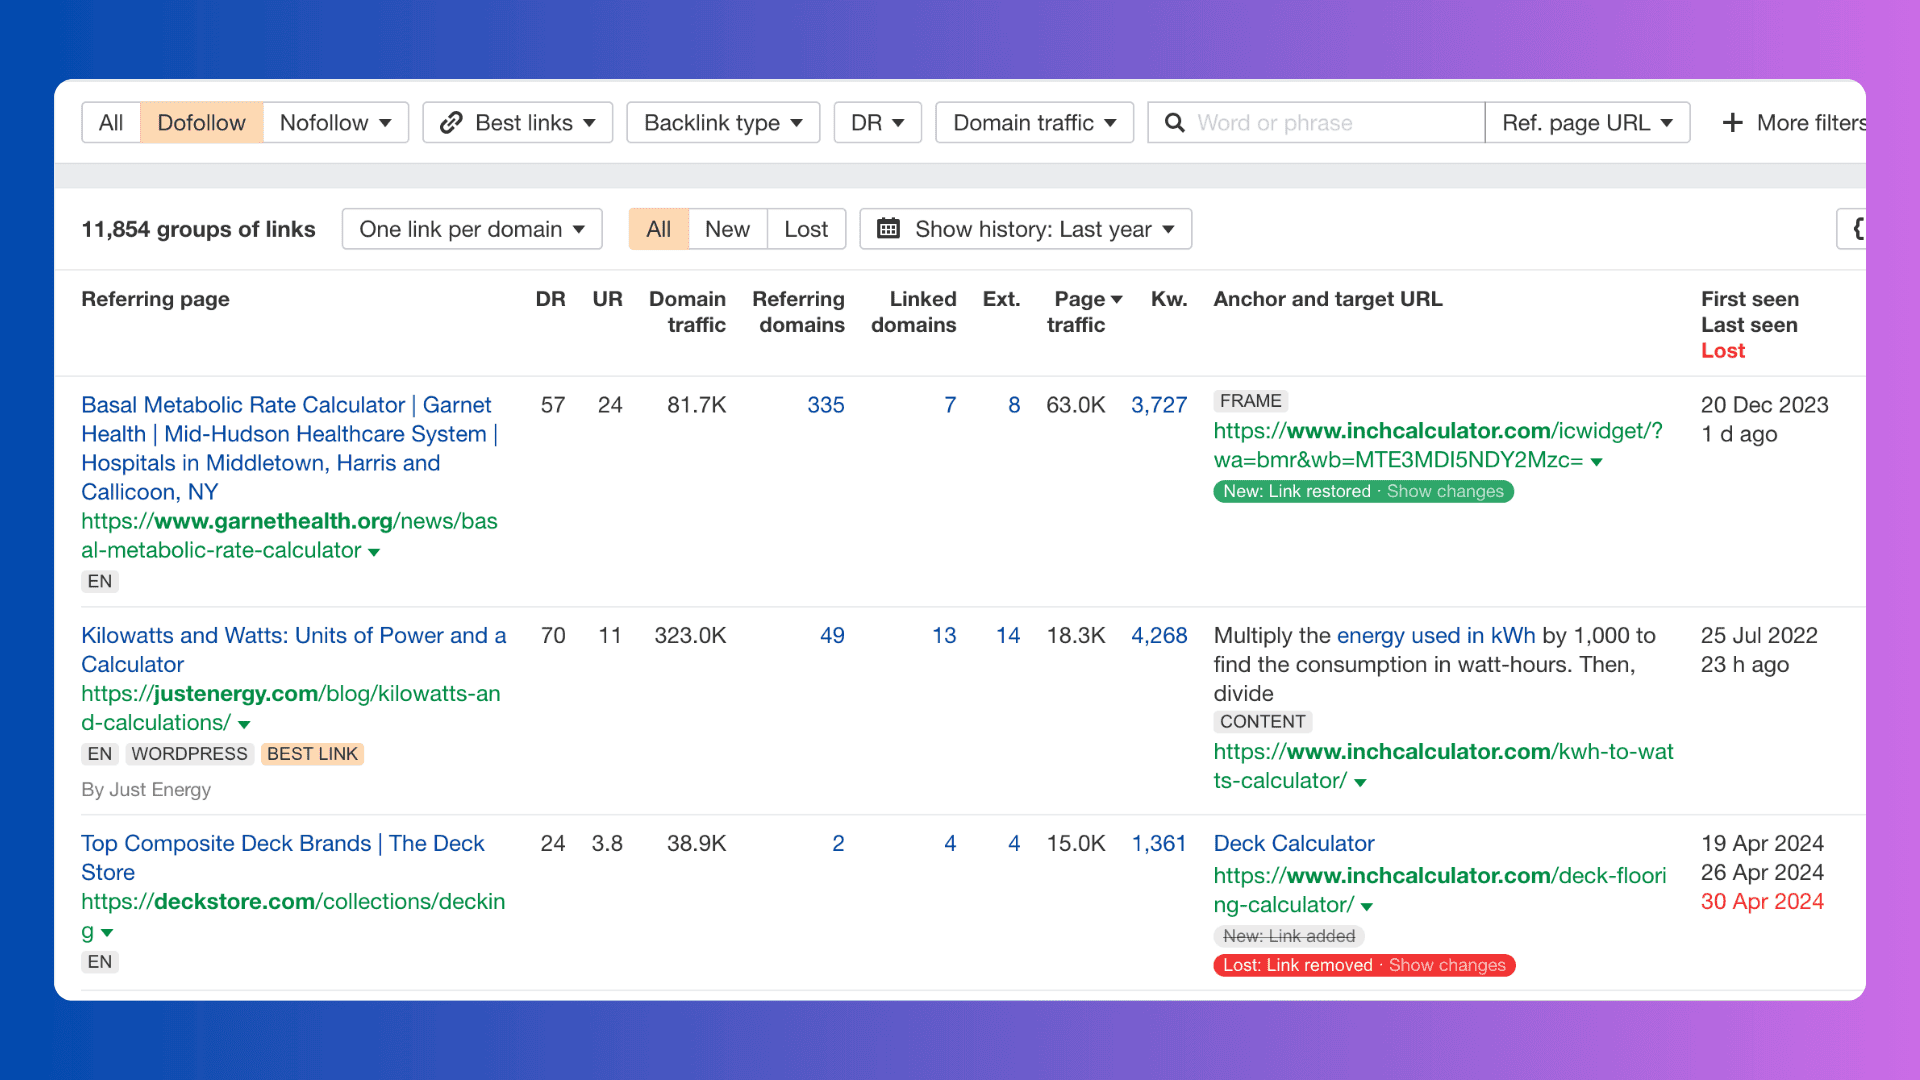The image size is (1920, 1080).
Task: Select the Dofollow filter tab
Action: (201, 122)
